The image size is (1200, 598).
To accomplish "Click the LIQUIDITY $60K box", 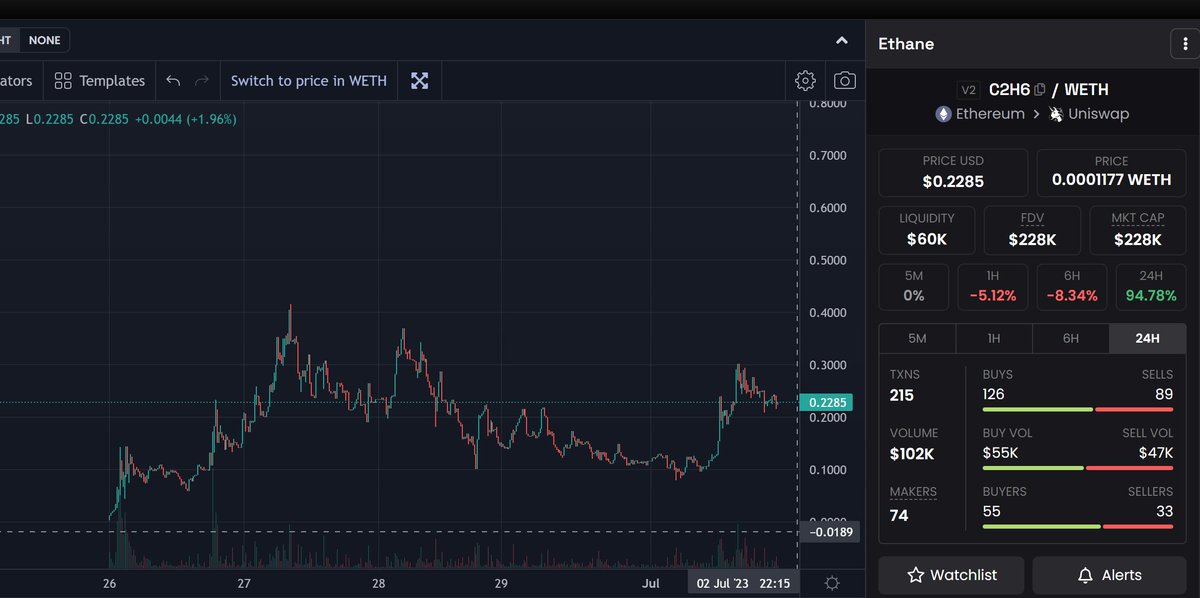I will [x=927, y=230].
